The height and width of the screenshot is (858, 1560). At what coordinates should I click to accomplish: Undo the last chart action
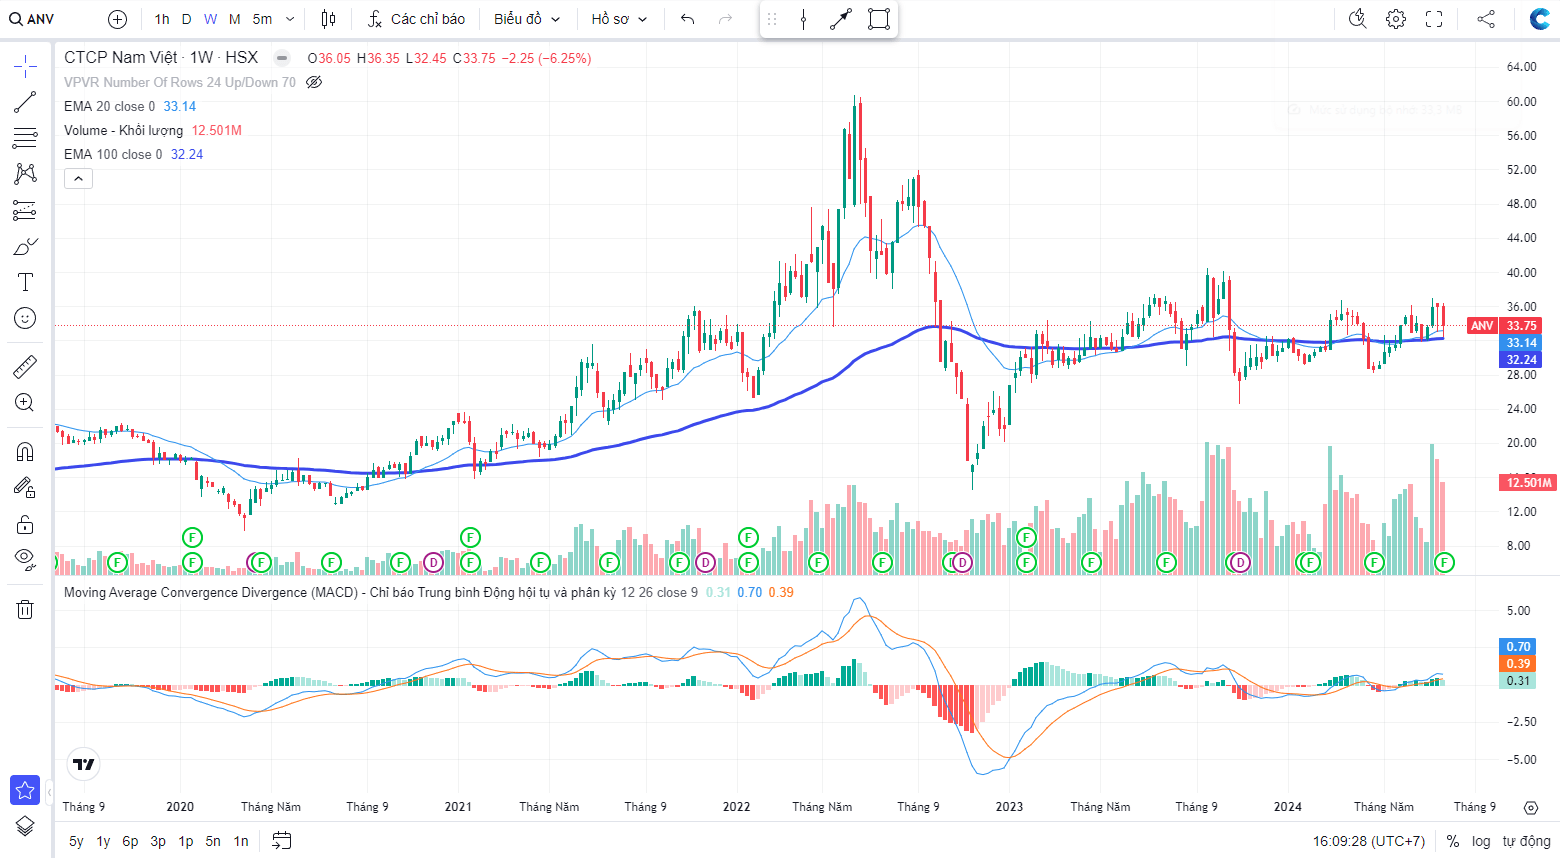(x=687, y=19)
